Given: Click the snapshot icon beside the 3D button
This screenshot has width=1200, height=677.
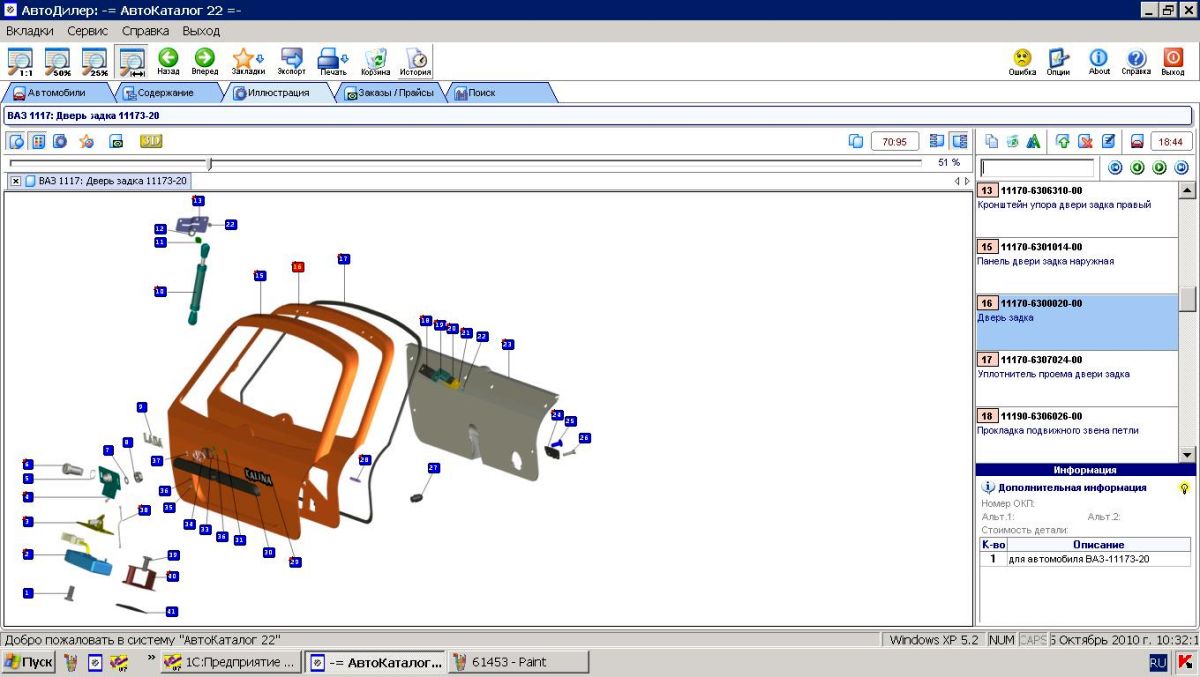Looking at the screenshot, I should (116, 141).
